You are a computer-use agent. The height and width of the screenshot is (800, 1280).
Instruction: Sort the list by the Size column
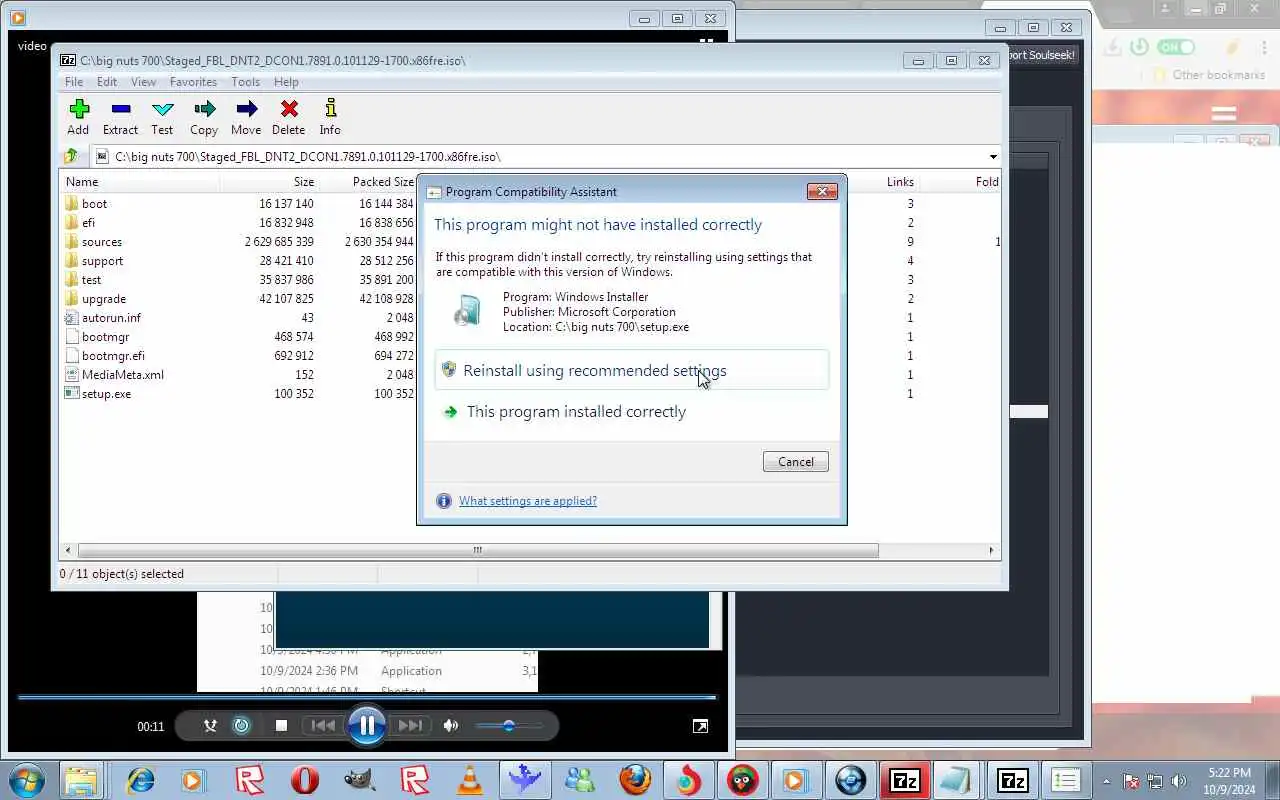click(x=270, y=181)
